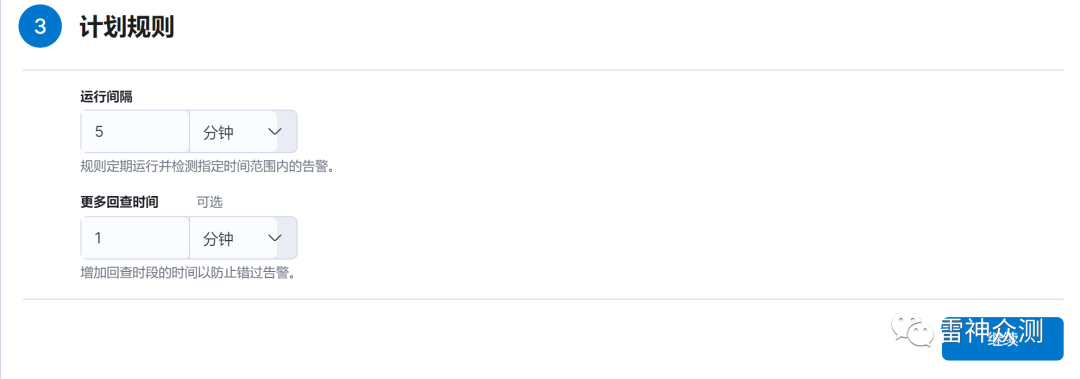Click the blue 继续 button
This screenshot has width=1080, height=379.
coord(1002,339)
